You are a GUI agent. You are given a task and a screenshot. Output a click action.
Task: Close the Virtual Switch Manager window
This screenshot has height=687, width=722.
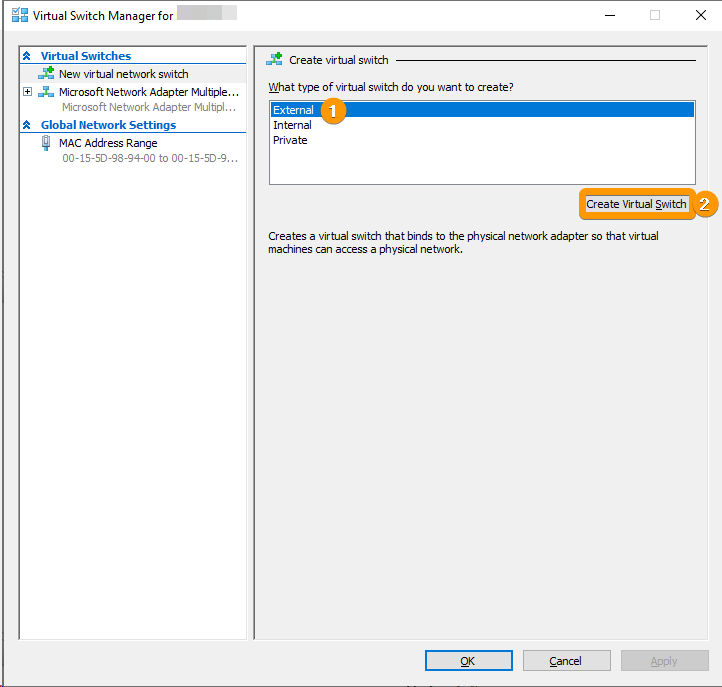700,15
